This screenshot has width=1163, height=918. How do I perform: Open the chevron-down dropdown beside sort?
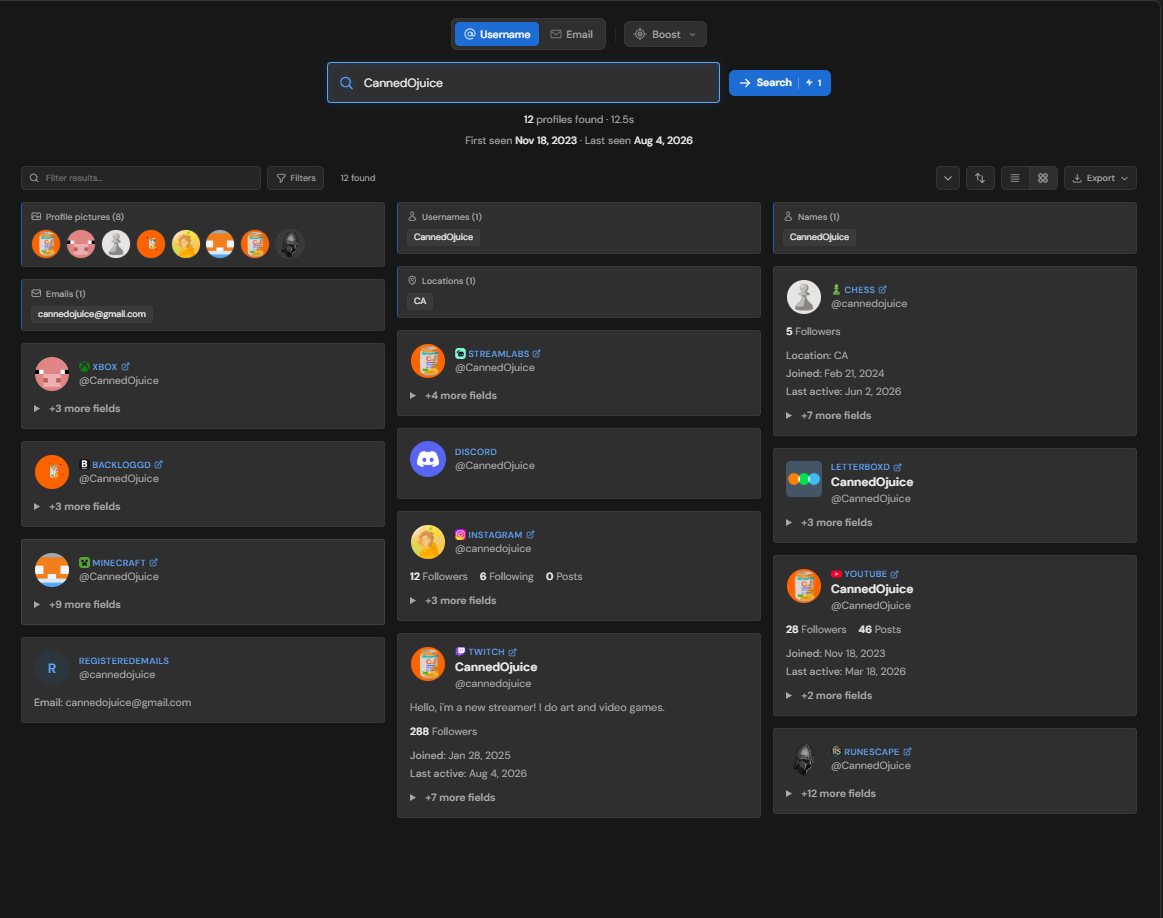pos(948,178)
